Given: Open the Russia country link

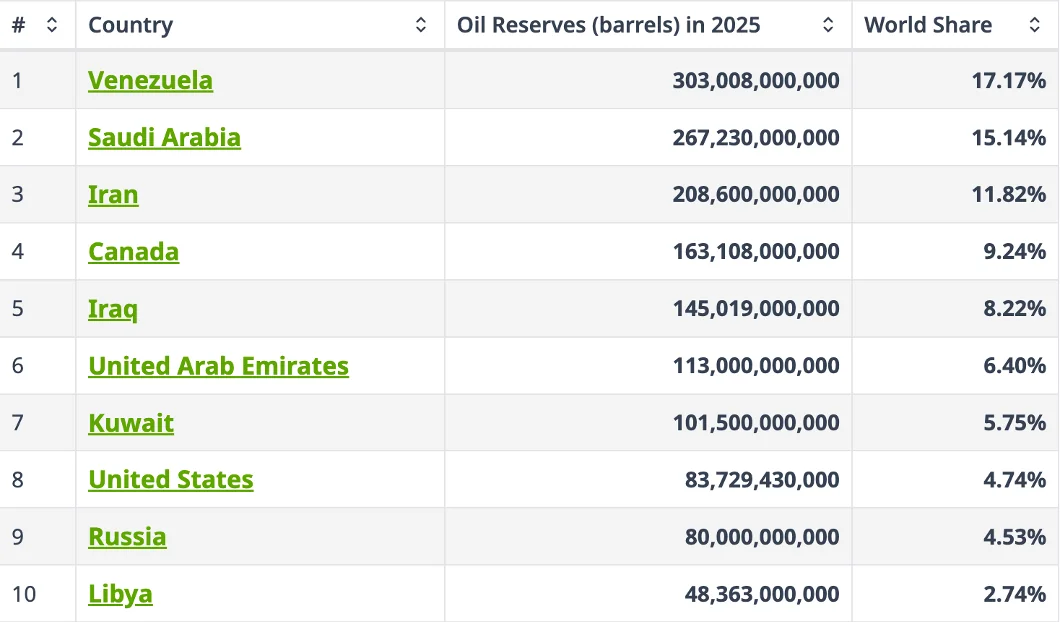Looking at the screenshot, I should tap(127, 537).
